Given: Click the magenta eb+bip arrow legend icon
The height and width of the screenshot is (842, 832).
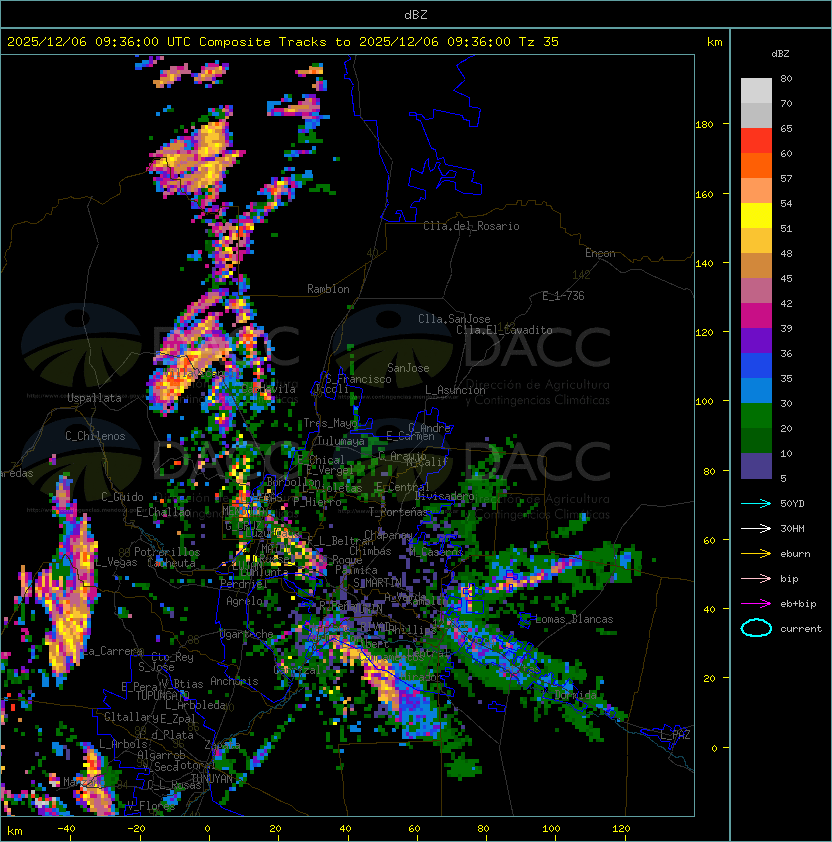Looking at the screenshot, I should (756, 604).
